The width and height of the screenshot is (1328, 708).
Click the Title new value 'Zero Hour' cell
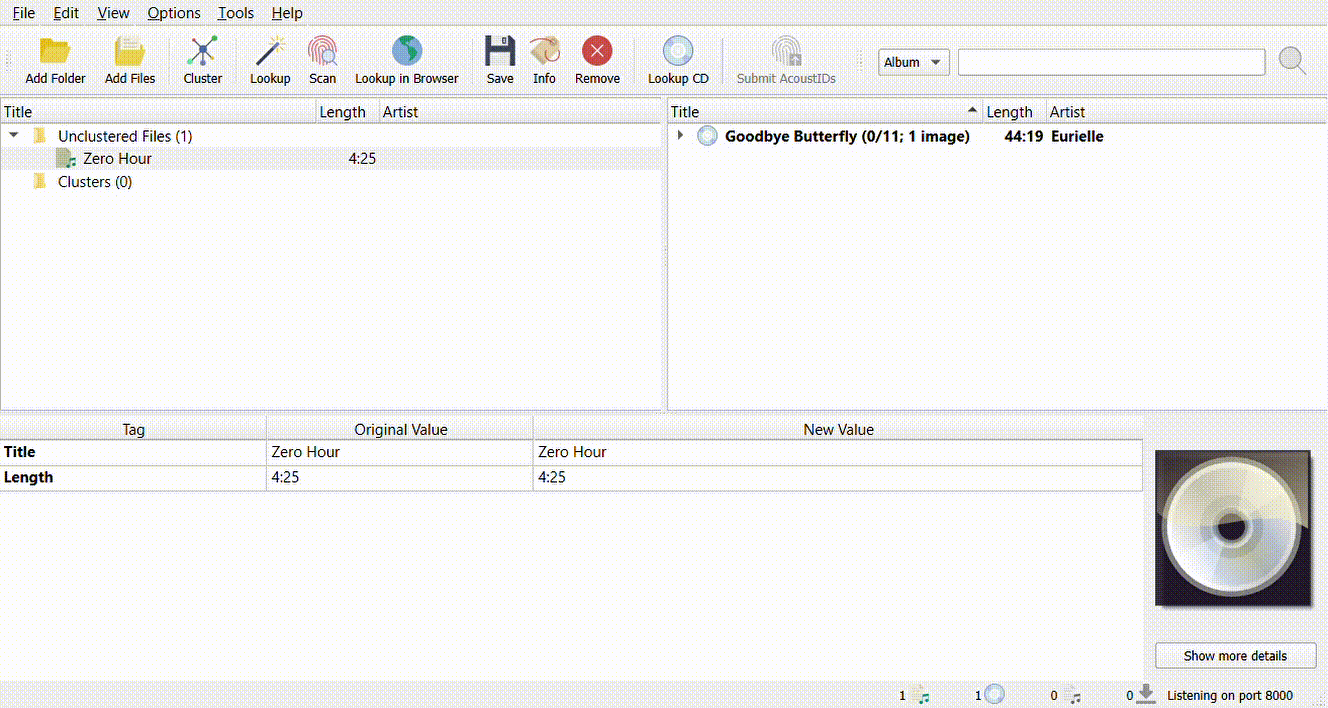point(838,452)
